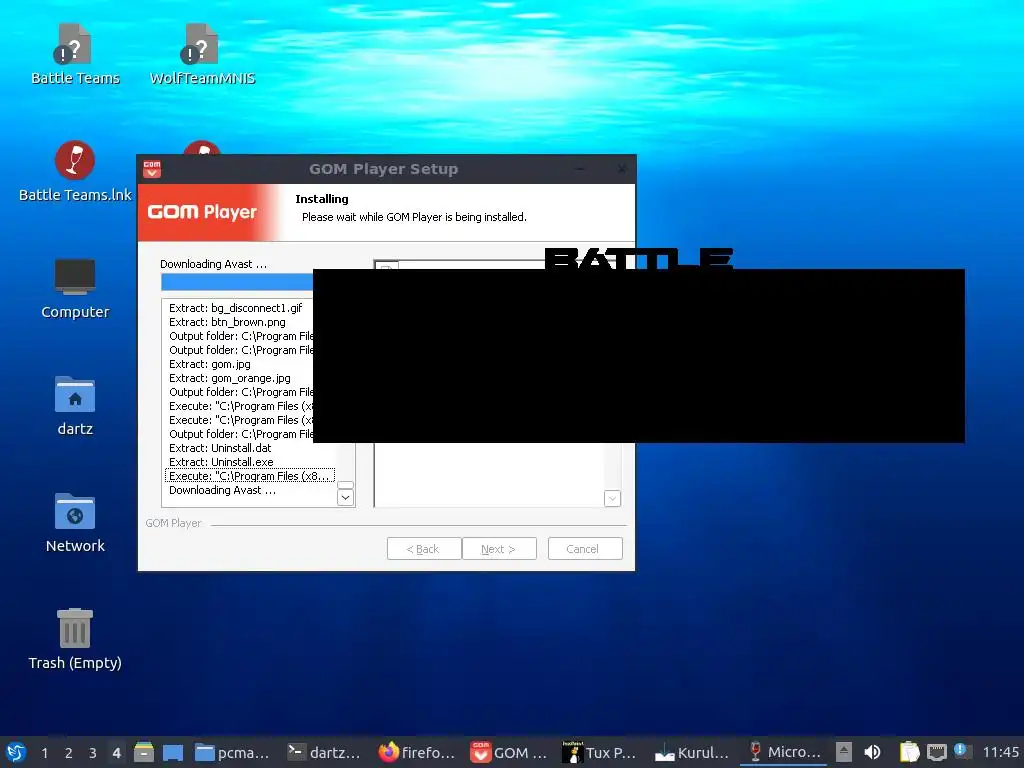Click the Back button in GOM setup
Screen dimensions: 1024x768
(x=424, y=549)
